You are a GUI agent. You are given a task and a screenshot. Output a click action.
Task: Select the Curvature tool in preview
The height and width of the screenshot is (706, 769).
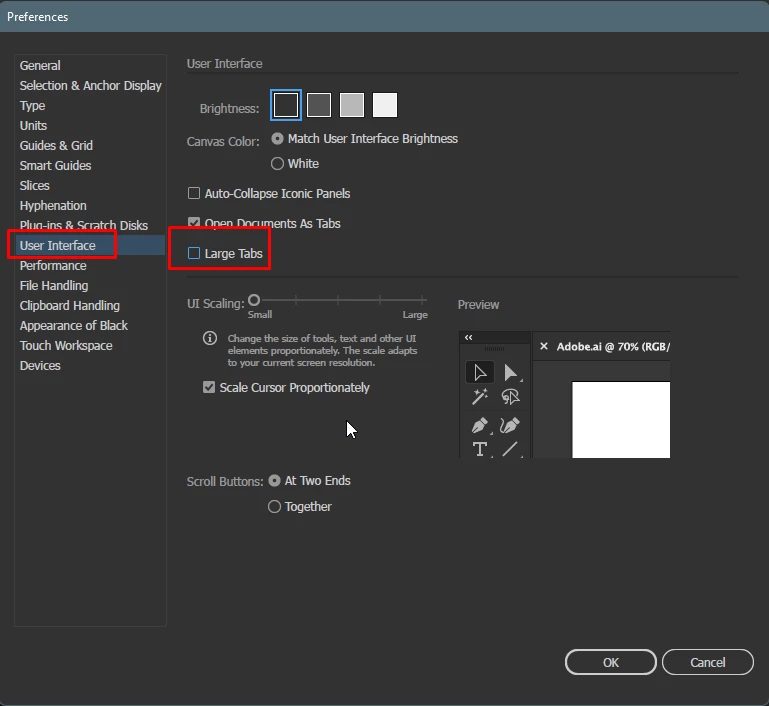[x=510, y=425]
